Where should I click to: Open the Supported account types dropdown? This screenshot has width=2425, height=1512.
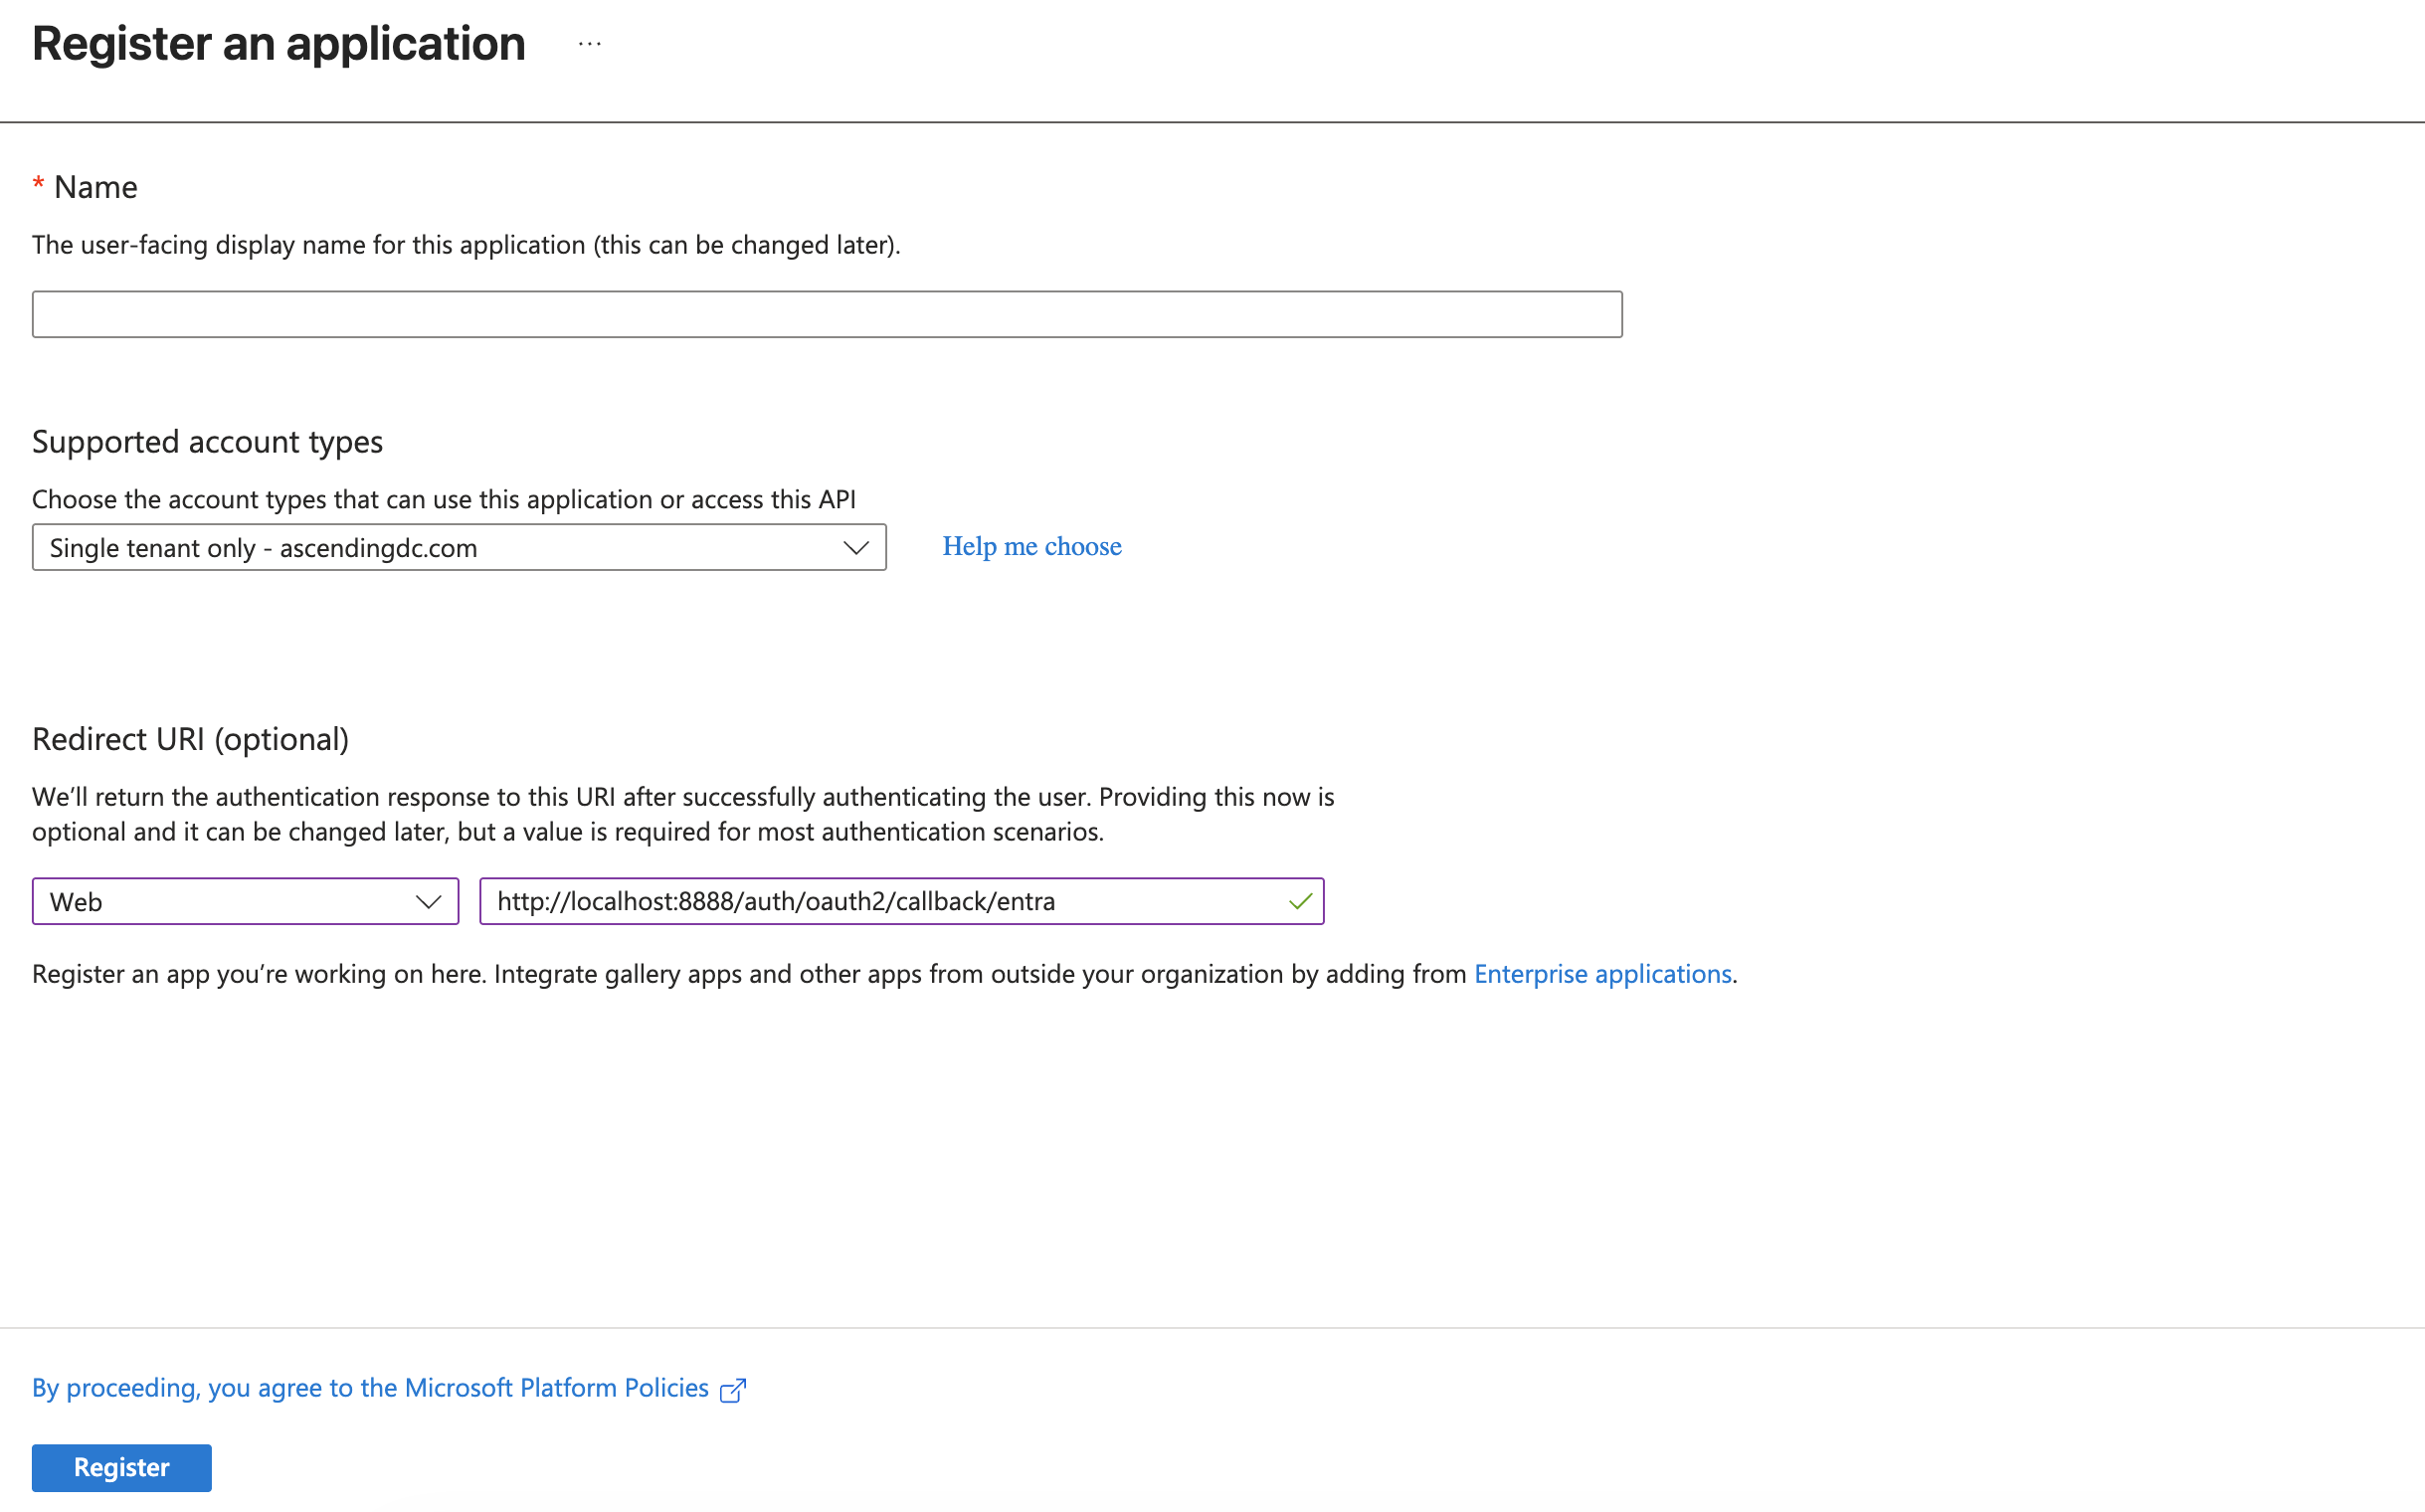pyautogui.click(x=459, y=547)
